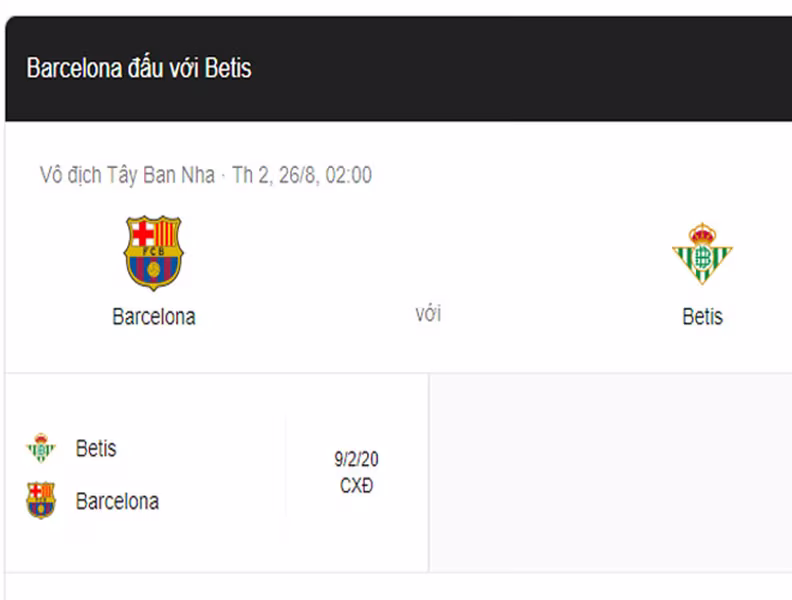Image resolution: width=792 pixels, height=600 pixels.
Task: Click the large Real Betis crest
Action: [x=702, y=254]
